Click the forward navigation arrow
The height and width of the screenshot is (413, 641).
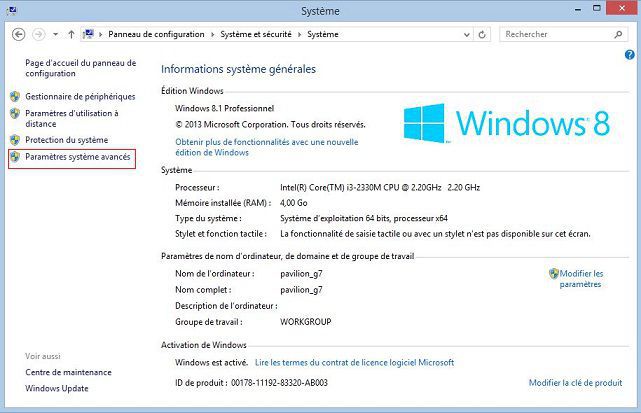click(39, 34)
